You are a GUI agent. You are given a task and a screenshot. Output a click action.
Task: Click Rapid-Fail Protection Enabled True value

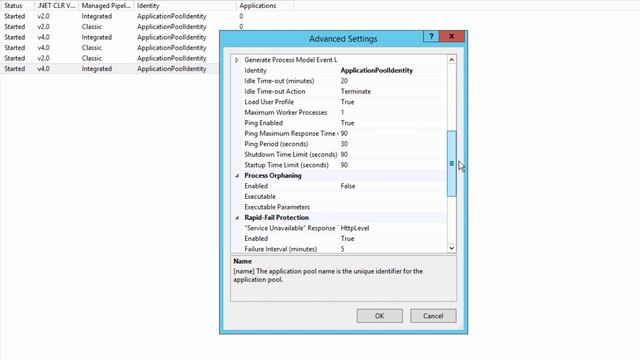pyautogui.click(x=347, y=239)
